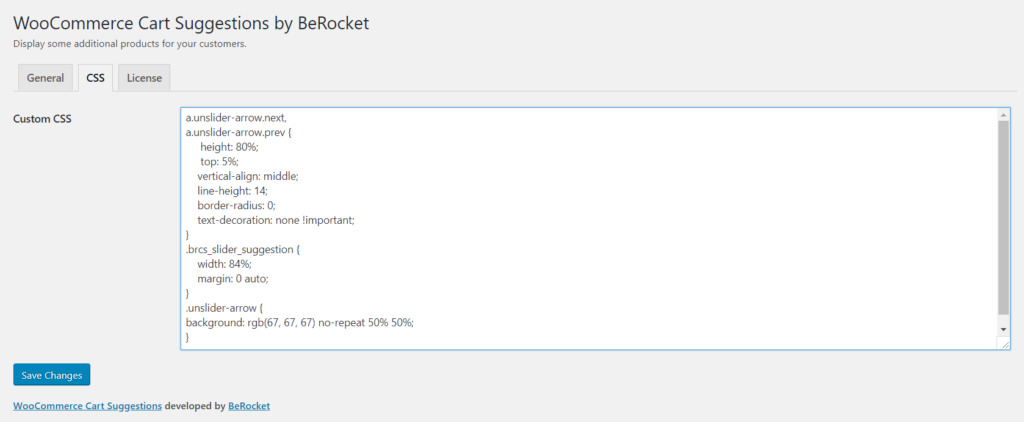Screen dimensions: 1024x422
Task: Place cursor on the 'width: 84%;' line
Action: pos(224,264)
